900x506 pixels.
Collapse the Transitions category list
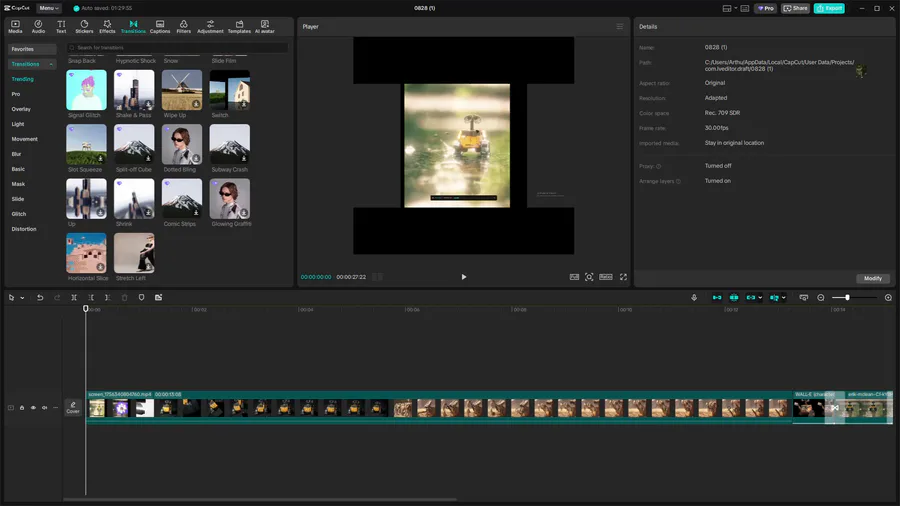click(x=51, y=64)
